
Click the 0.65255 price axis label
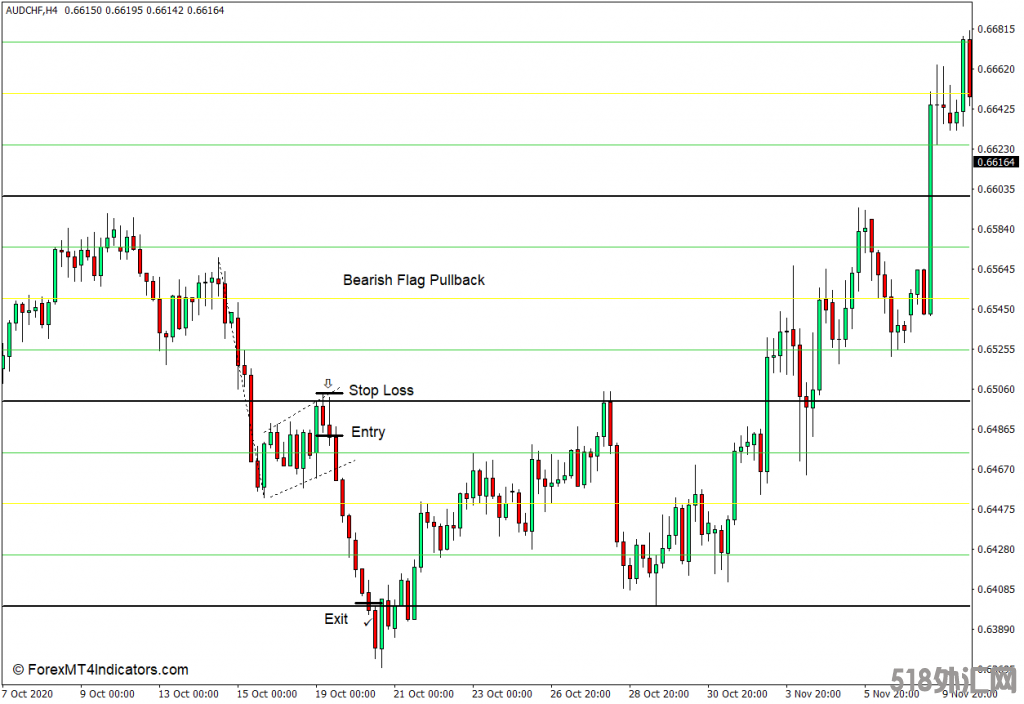coord(997,349)
